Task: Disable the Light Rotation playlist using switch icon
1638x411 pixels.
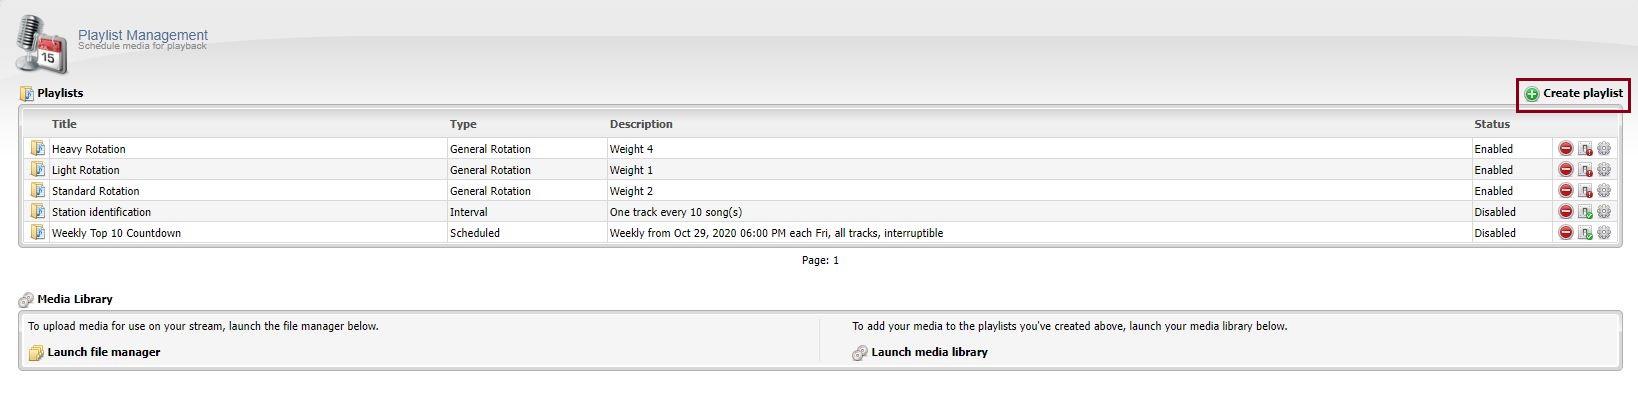Action: point(1585,169)
